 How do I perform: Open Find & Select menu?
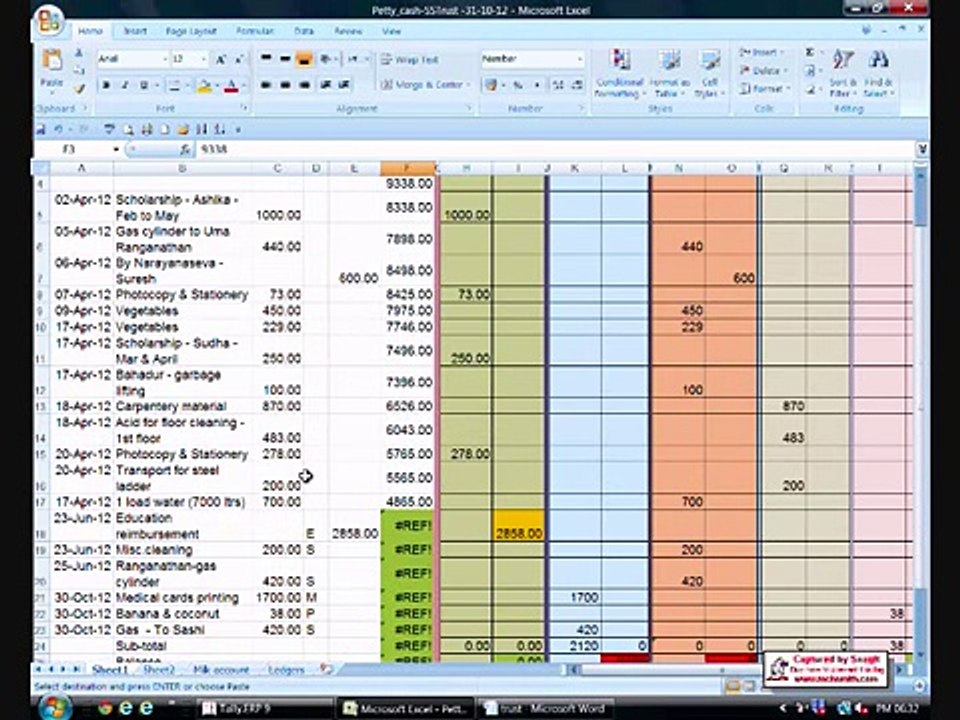879,73
